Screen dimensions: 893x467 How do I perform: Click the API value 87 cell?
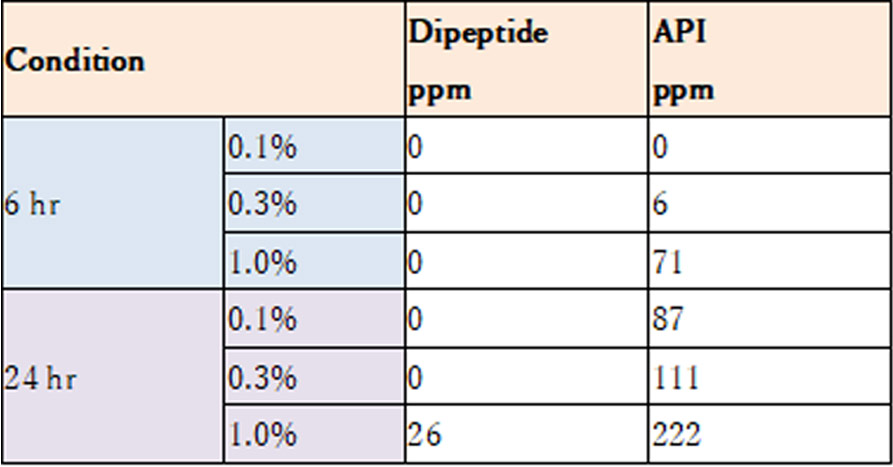coord(771,318)
